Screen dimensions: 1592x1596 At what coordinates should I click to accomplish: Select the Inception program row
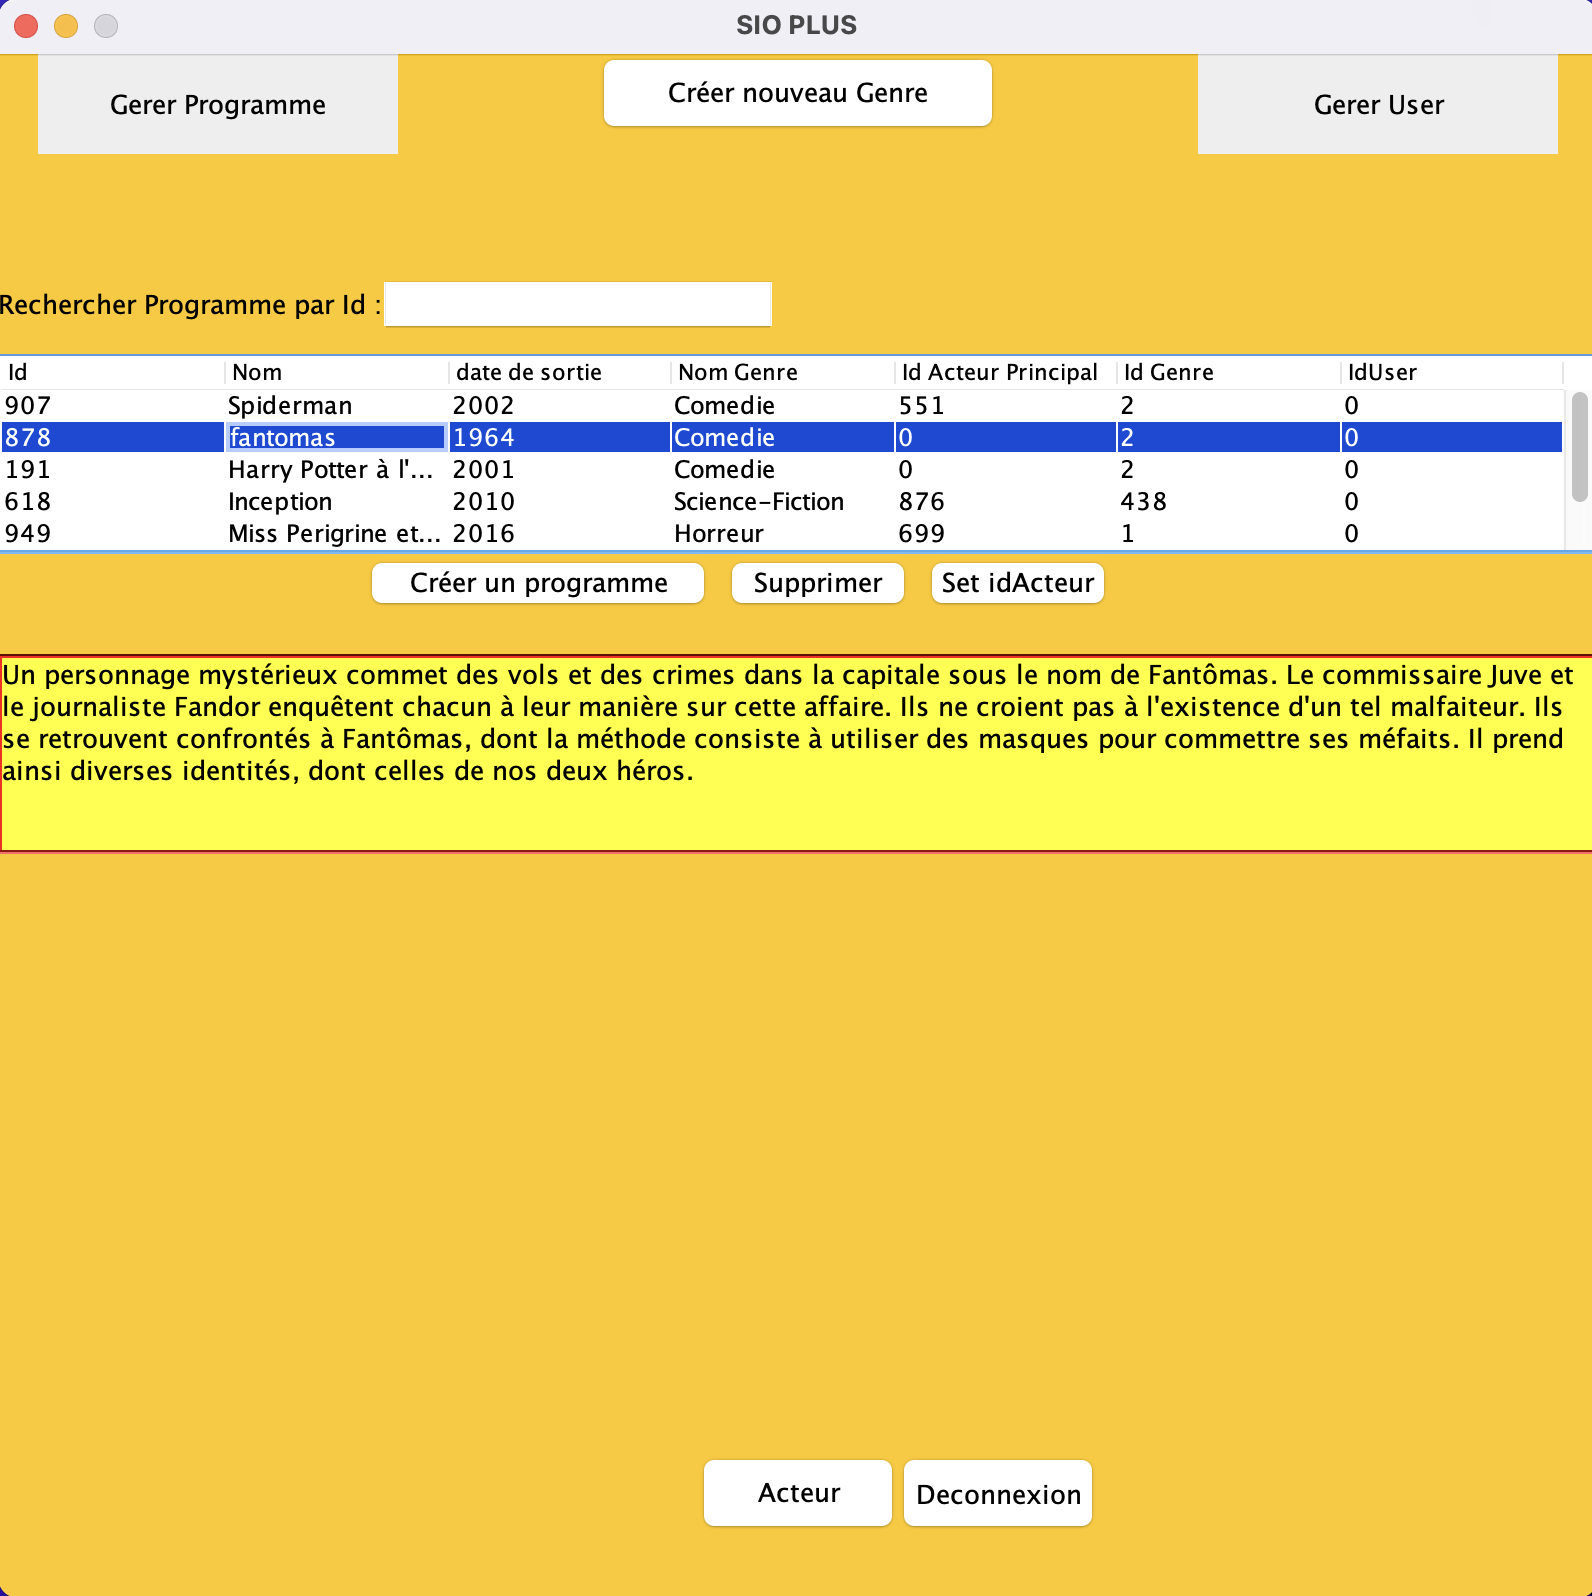(x=280, y=501)
